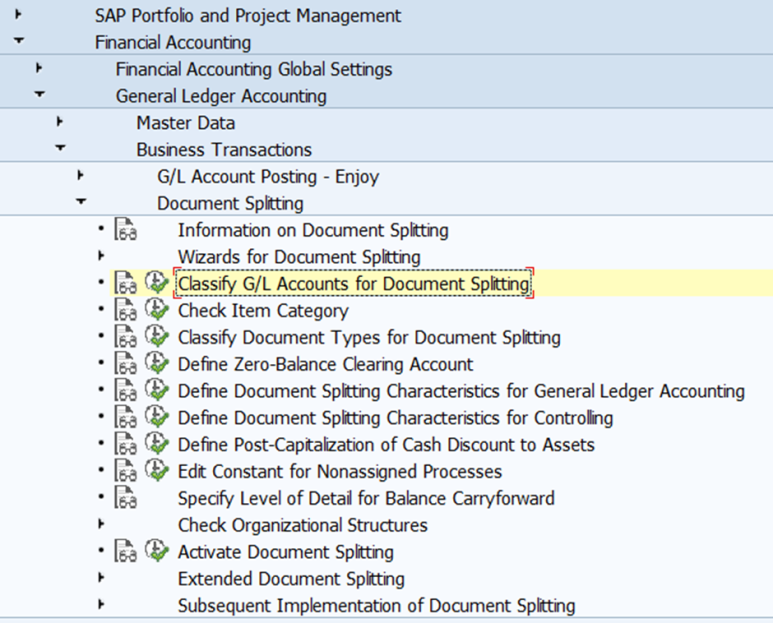Expand Check Organizational Structures node
This screenshot has width=773, height=623.
pos(101,523)
